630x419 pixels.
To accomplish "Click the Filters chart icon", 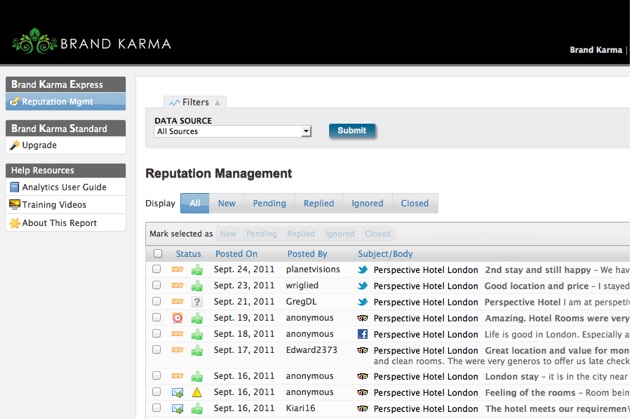I will pos(174,102).
